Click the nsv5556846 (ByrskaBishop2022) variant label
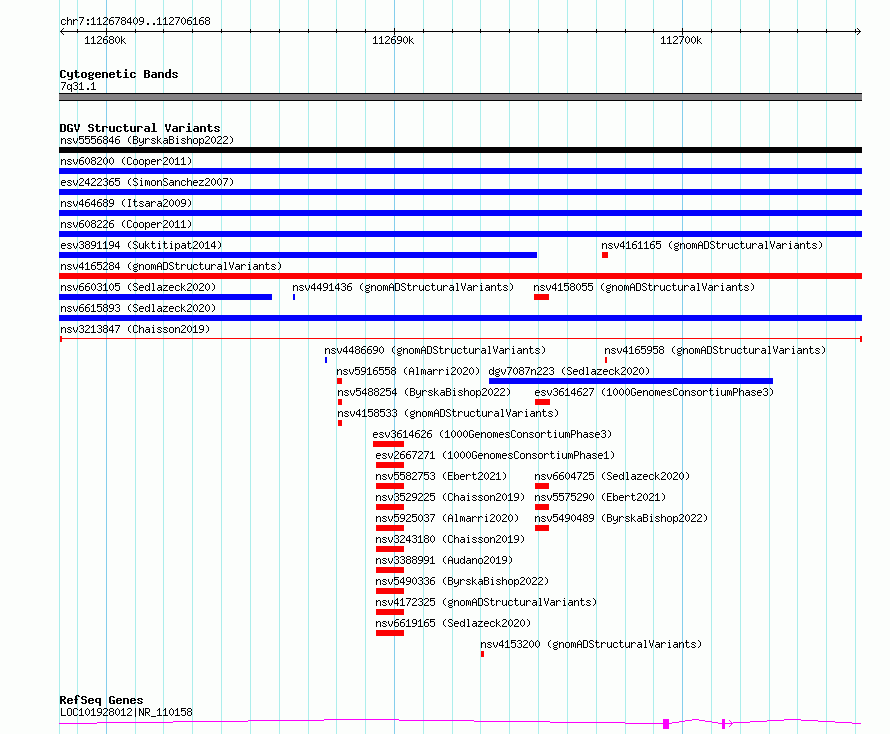 click(x=147, y=140)
